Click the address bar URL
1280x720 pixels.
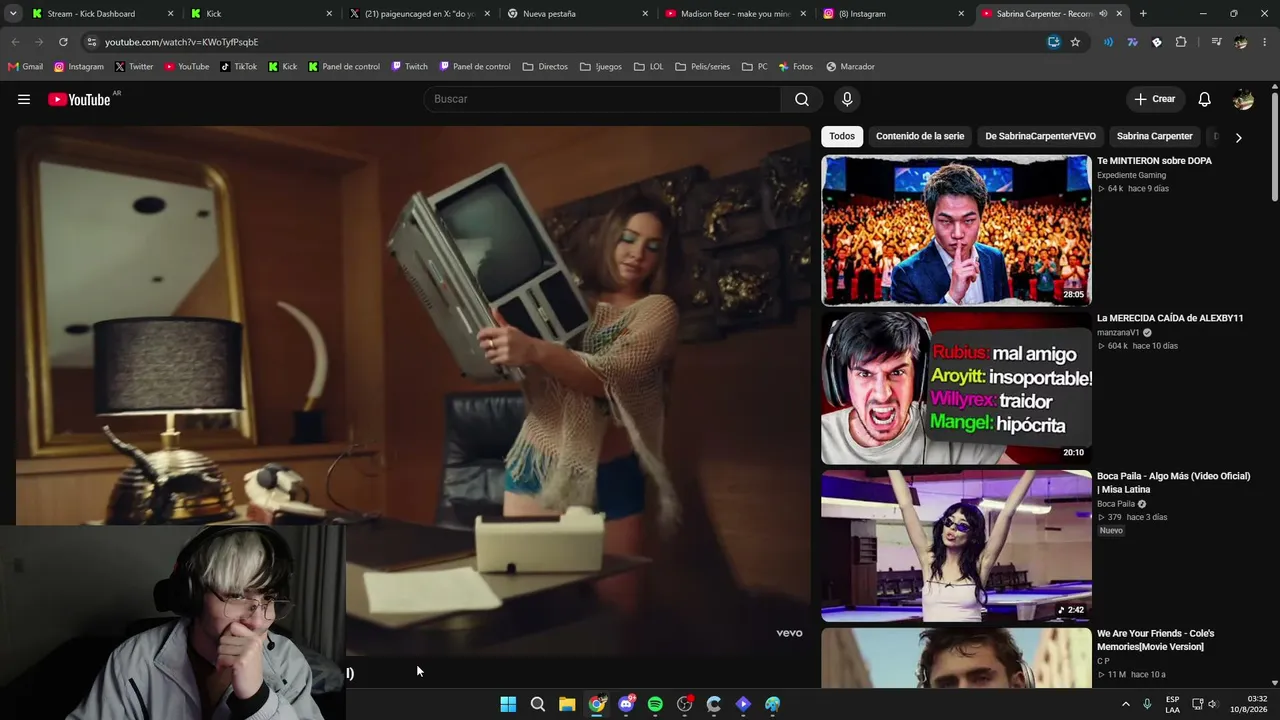click(x=182, y=42)
